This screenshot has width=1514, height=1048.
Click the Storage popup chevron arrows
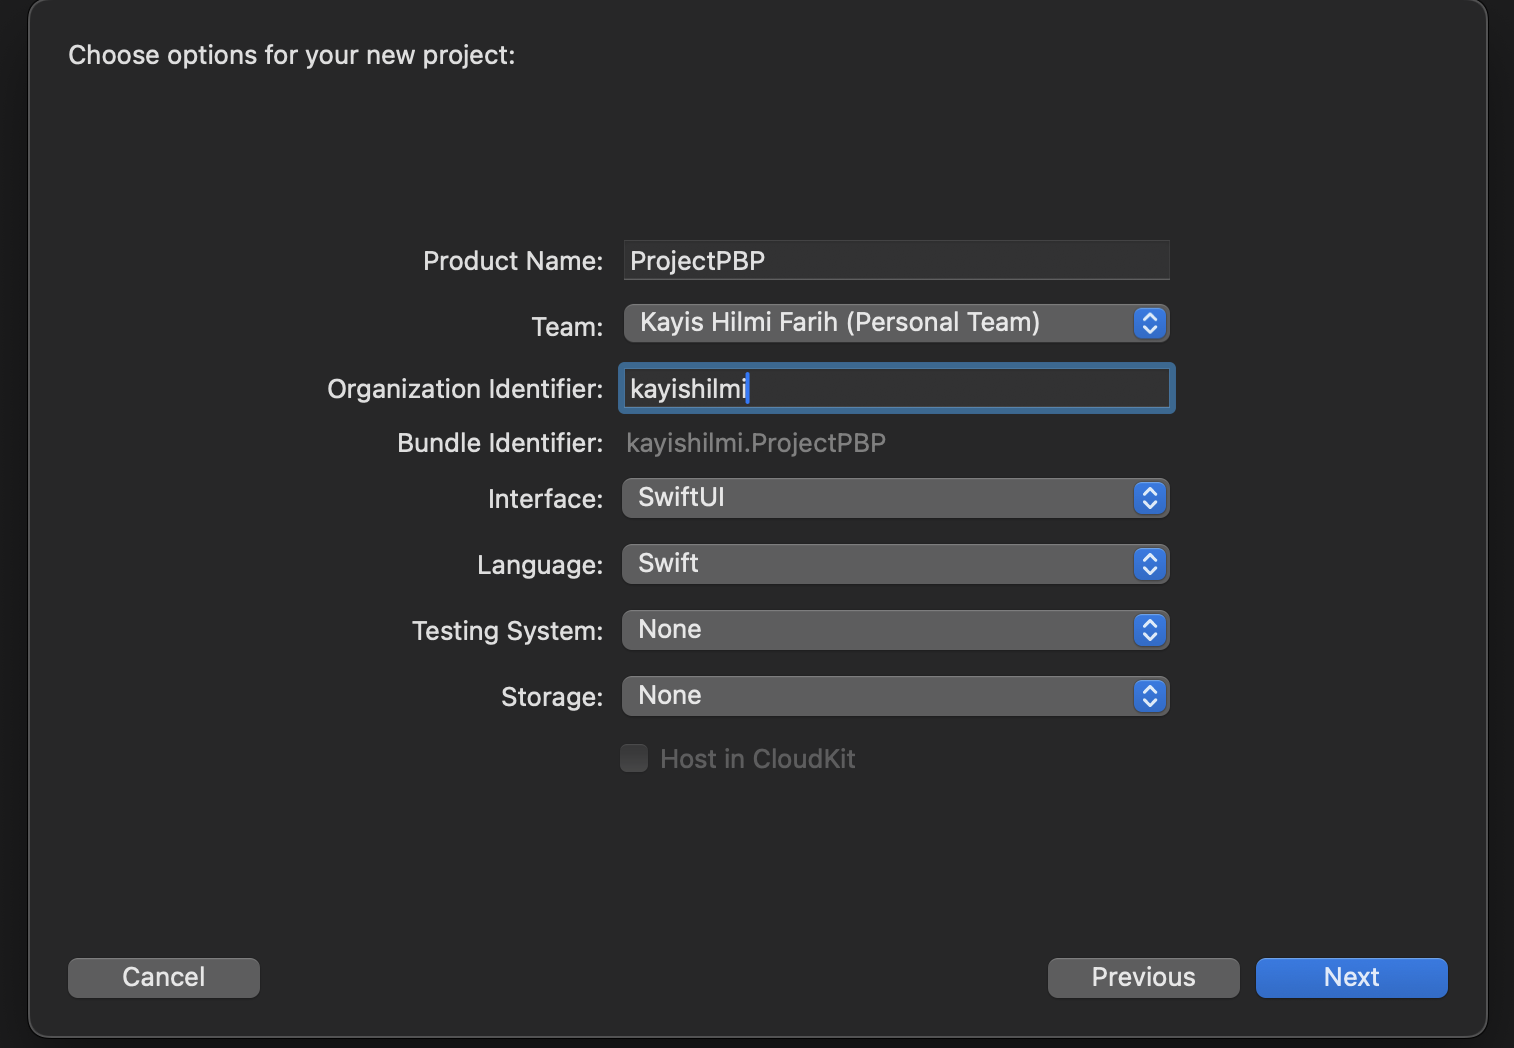(1150, 696)
